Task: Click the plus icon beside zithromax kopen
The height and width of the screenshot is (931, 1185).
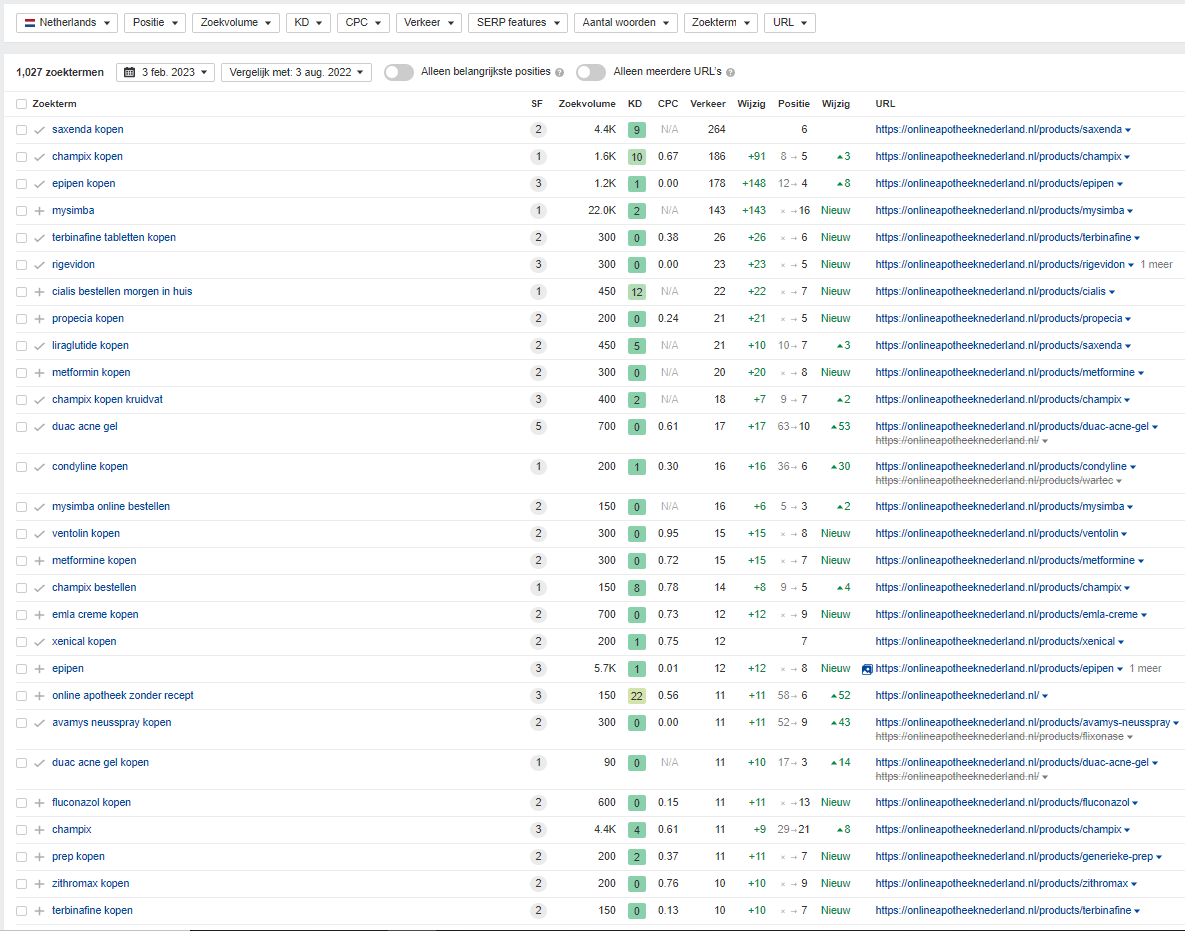Action: click(x=39, y=883)
